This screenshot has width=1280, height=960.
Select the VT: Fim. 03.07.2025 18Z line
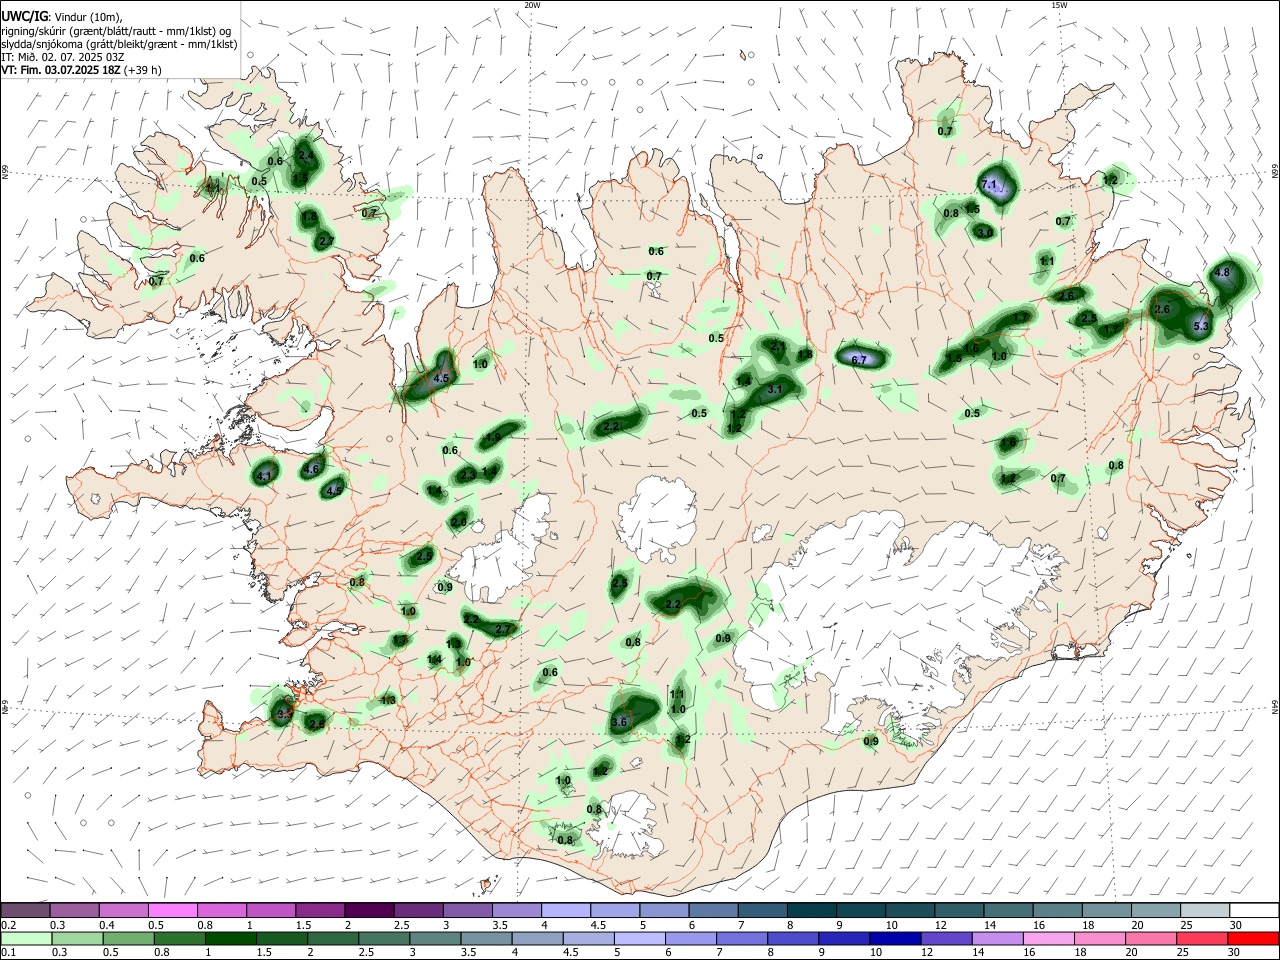click(x=81, y=70)
